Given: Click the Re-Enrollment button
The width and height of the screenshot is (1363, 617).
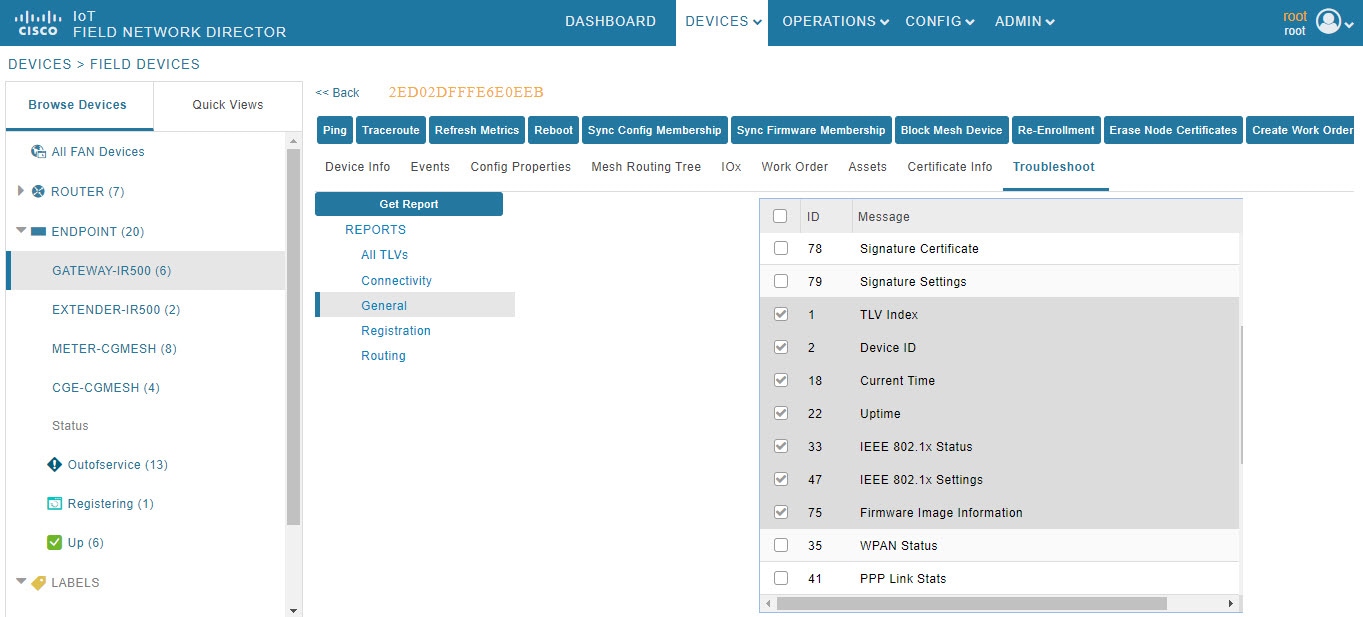Looking at the screenshot, I should pyautogui.click(x=1056, y=130).
